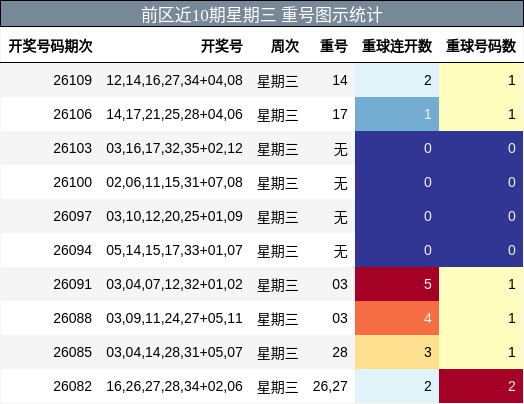Select issue number 26091

click(73, 284)
